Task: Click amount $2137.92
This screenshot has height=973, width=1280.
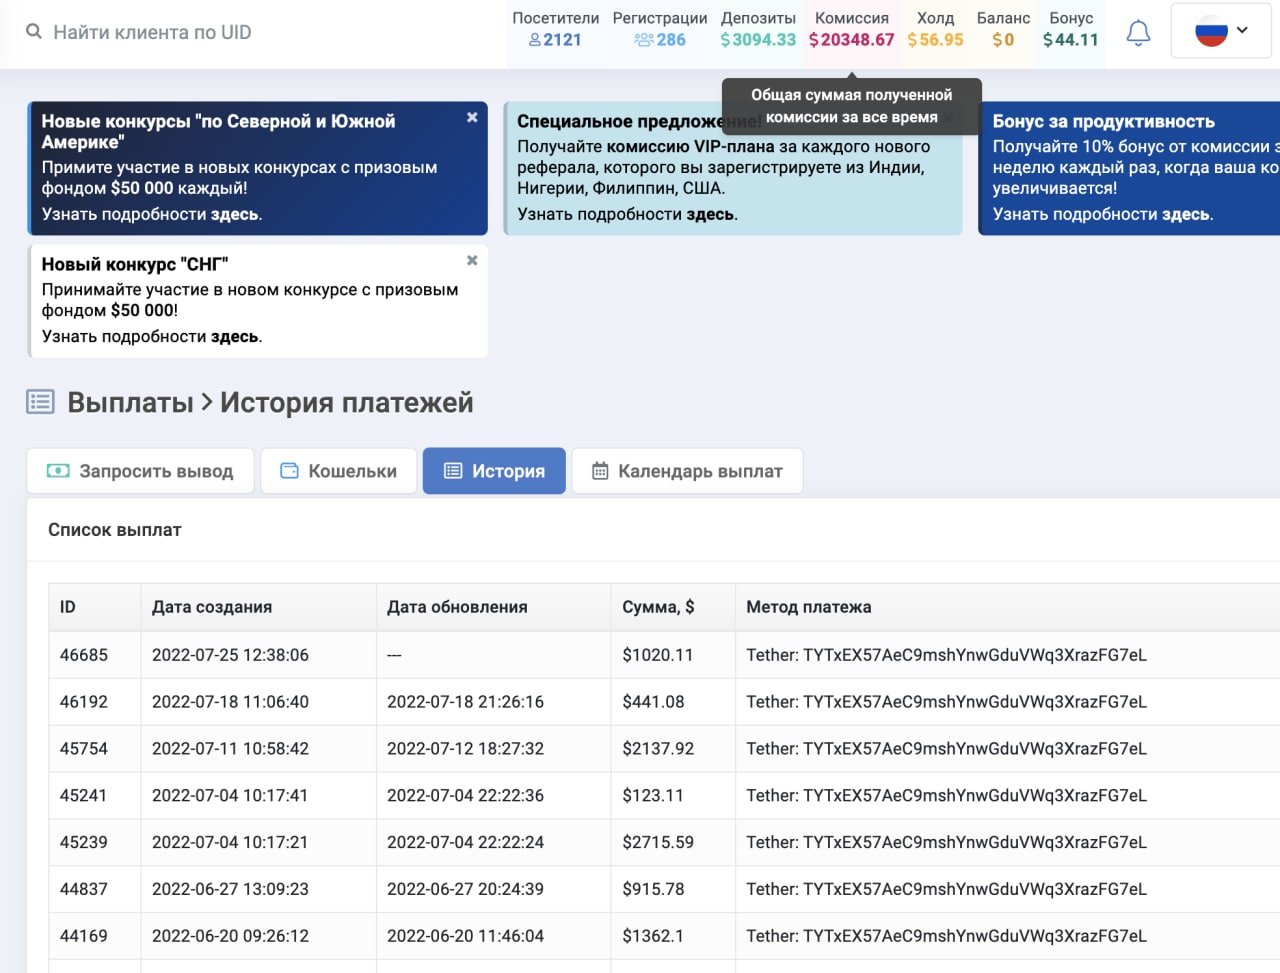Action: click(x=658, y=749)
